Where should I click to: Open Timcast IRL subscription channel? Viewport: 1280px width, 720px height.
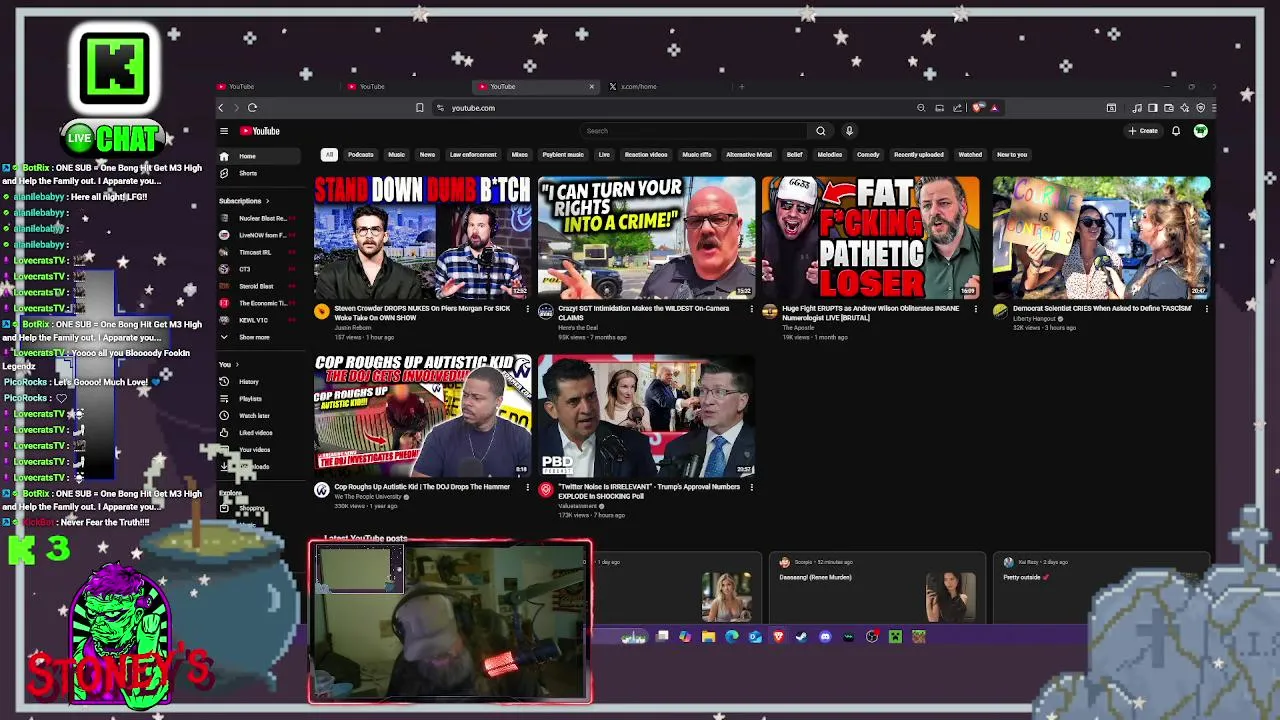pos(258,252)
